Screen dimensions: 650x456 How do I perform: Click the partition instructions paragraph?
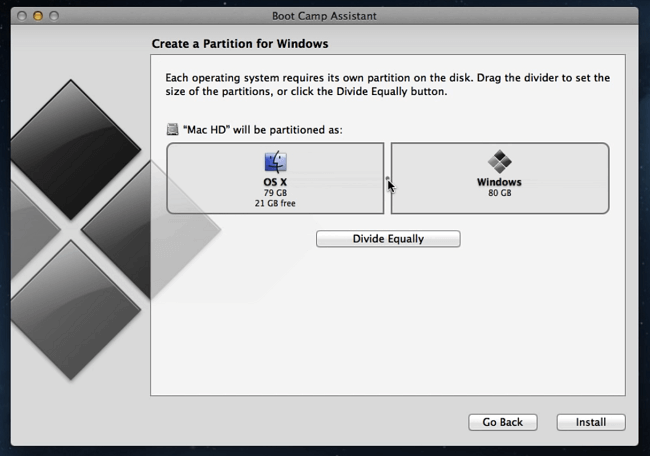[385, 84]
